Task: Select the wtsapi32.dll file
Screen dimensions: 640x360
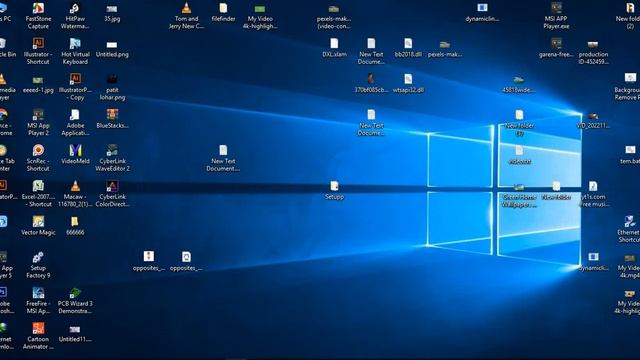Action: tap(408, 83)
